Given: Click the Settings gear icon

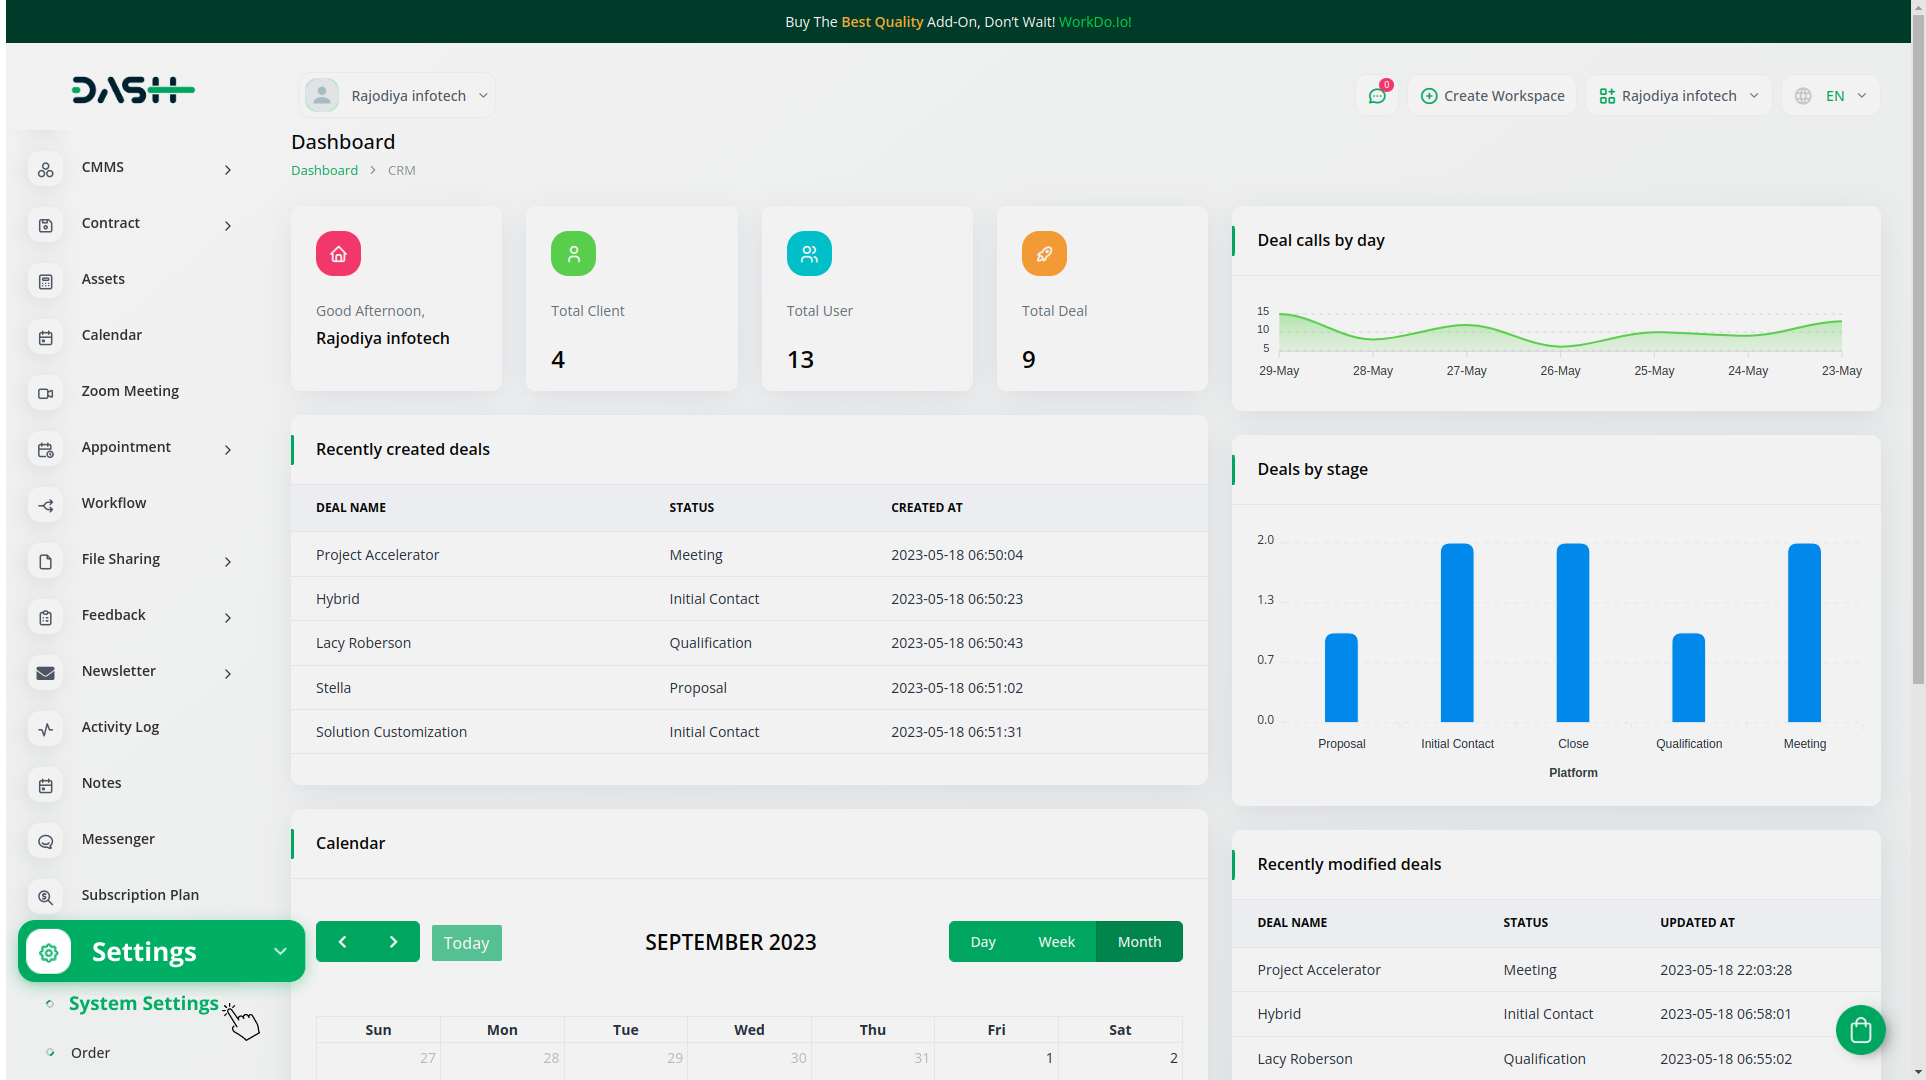Looking at the screenshot, I should pos(49,952).
